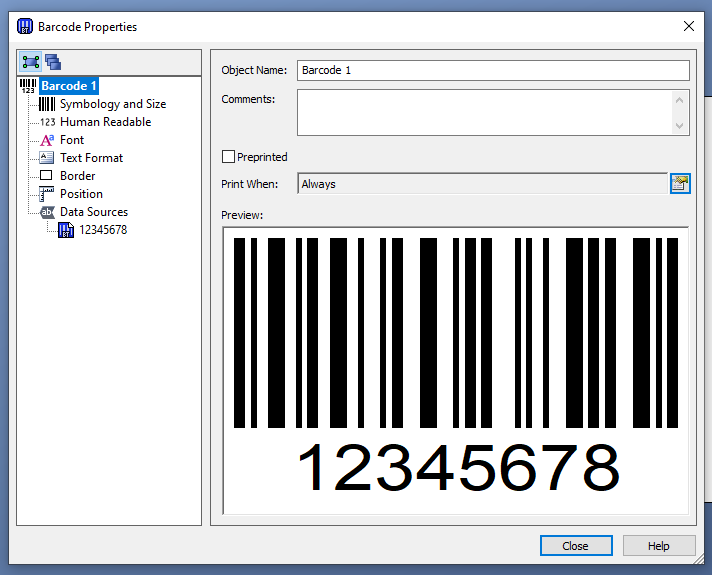Close the Barcode Properties dialog with X
712x575 pixels.
click(689, 26)
